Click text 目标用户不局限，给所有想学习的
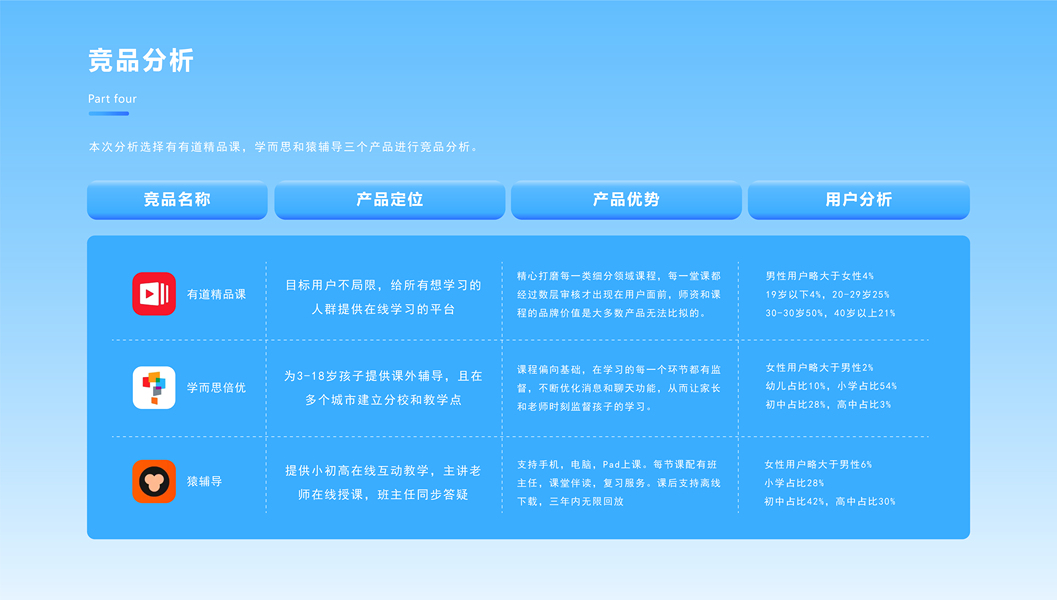 pyautogui.click(x=384, y=285)
